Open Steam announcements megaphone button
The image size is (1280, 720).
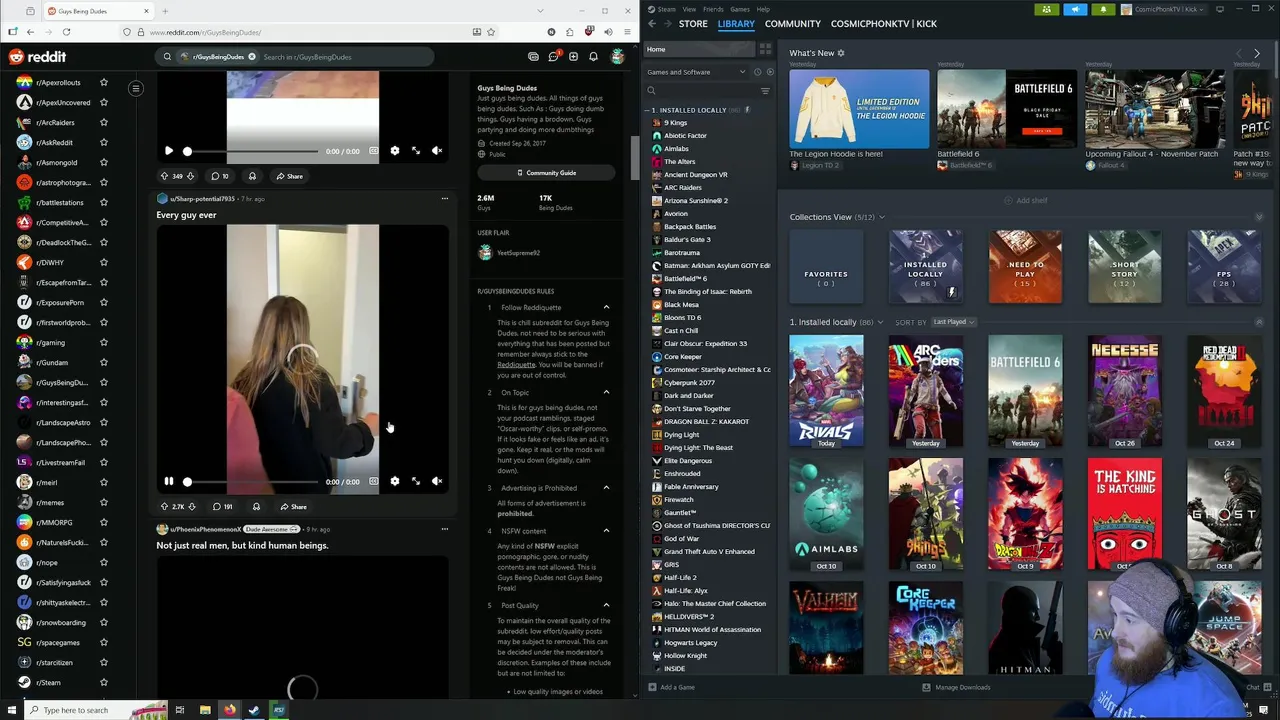pos(1075,9)
